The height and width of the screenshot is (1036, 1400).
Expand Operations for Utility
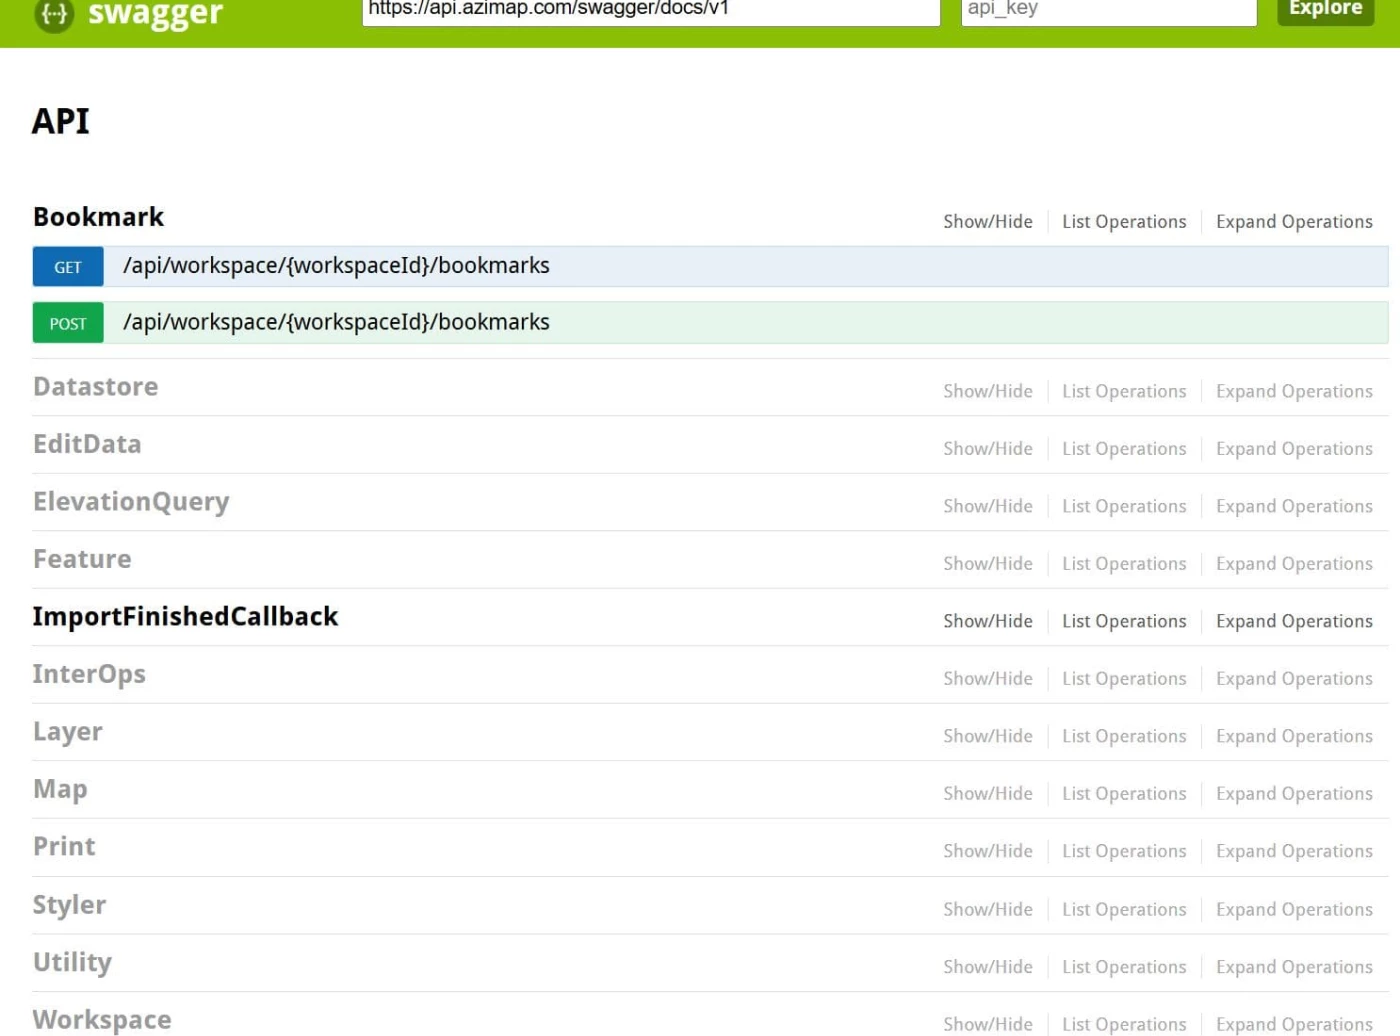(x=1293, y=967)
